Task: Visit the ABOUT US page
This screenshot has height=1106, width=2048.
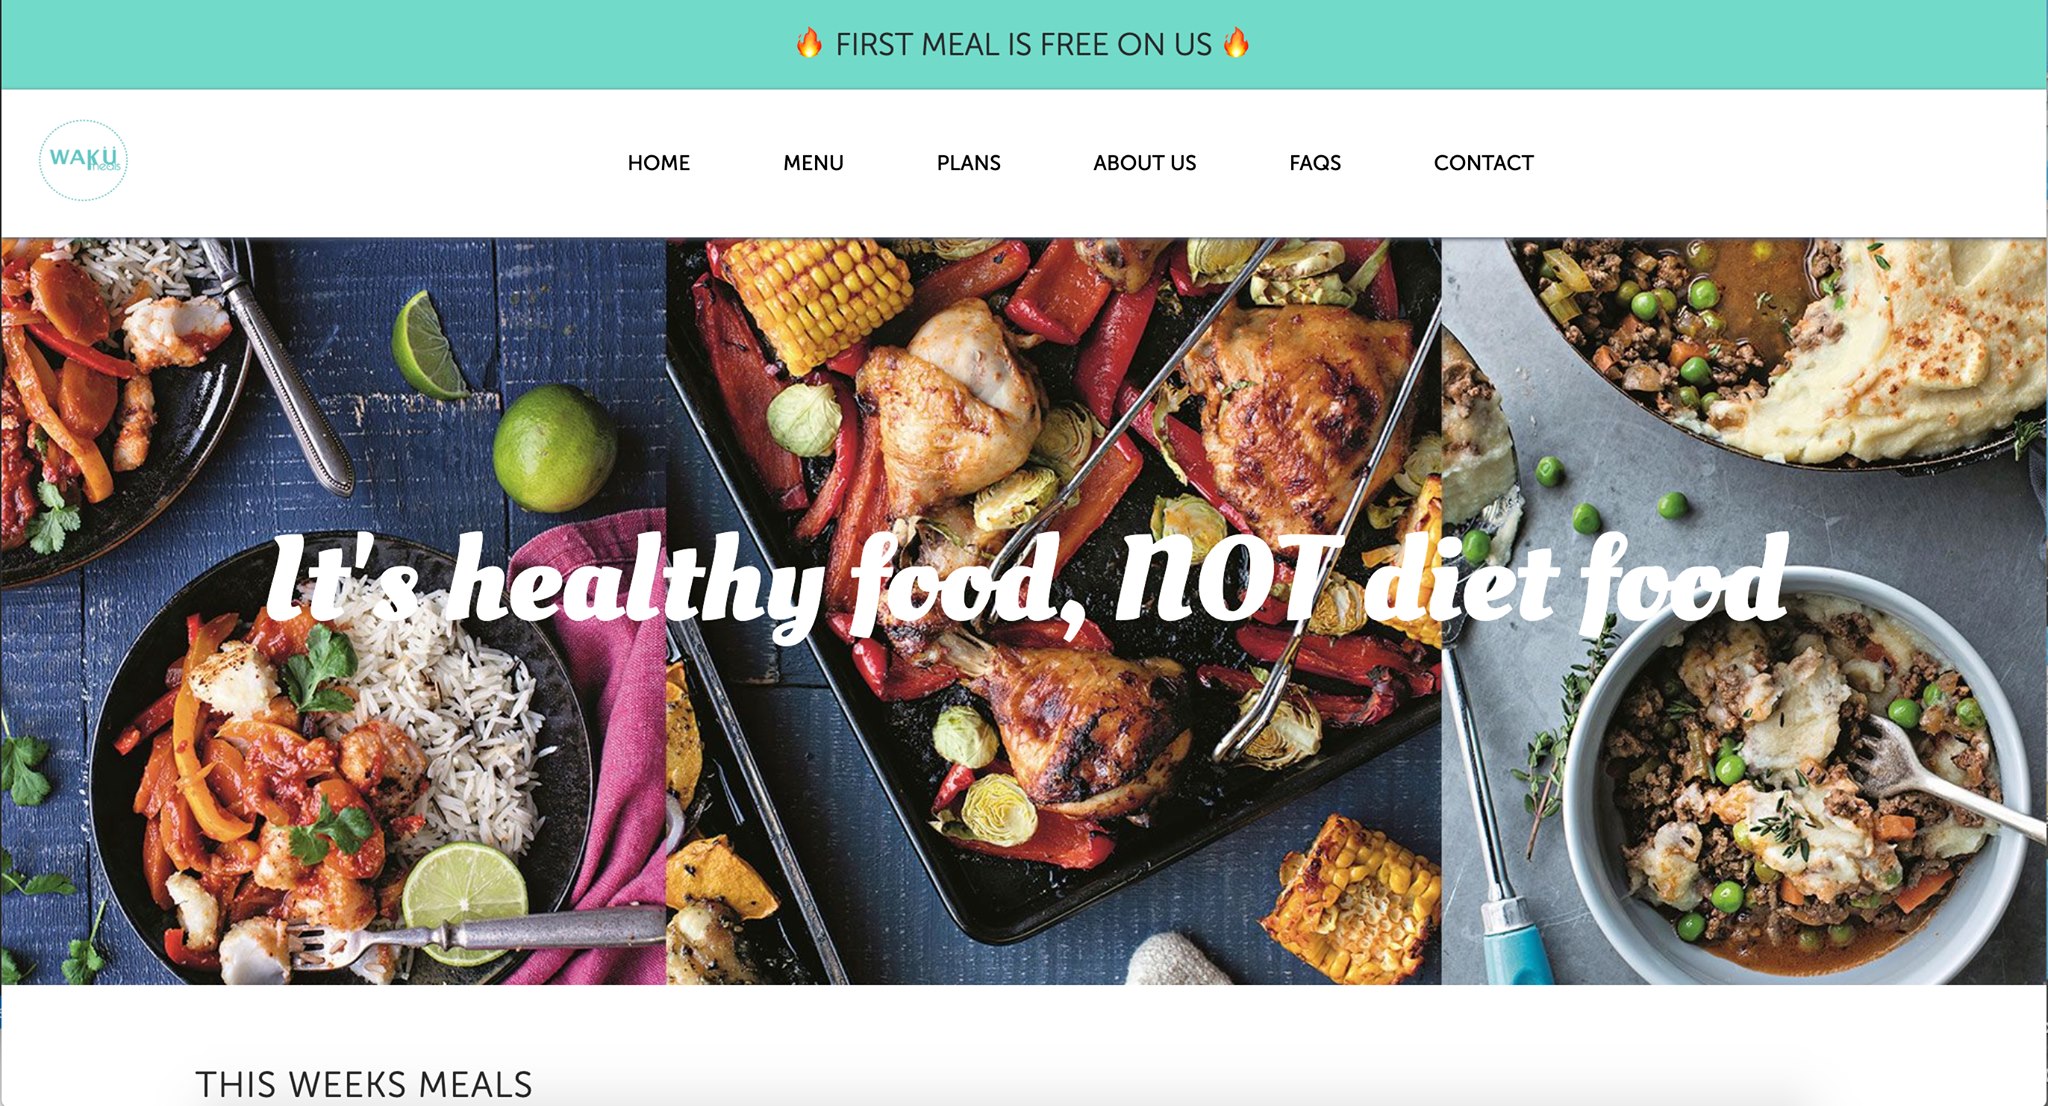Action: pos(1144,163)
